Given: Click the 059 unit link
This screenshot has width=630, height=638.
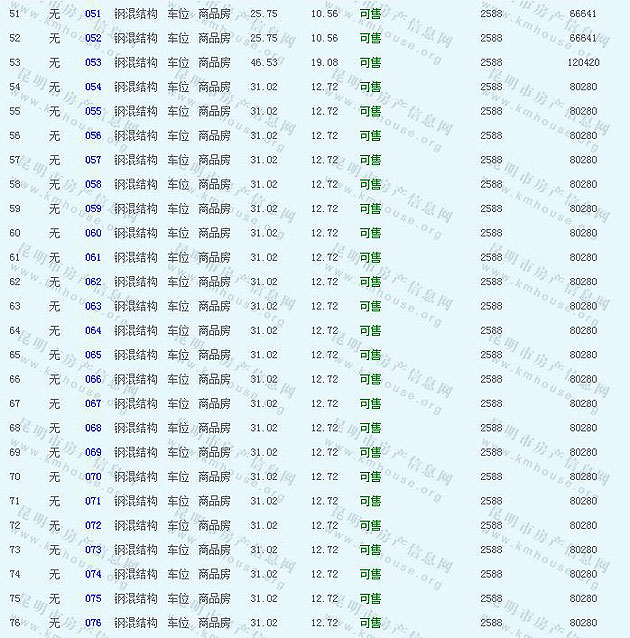Looking at the screenshot, I should [93, 209].
